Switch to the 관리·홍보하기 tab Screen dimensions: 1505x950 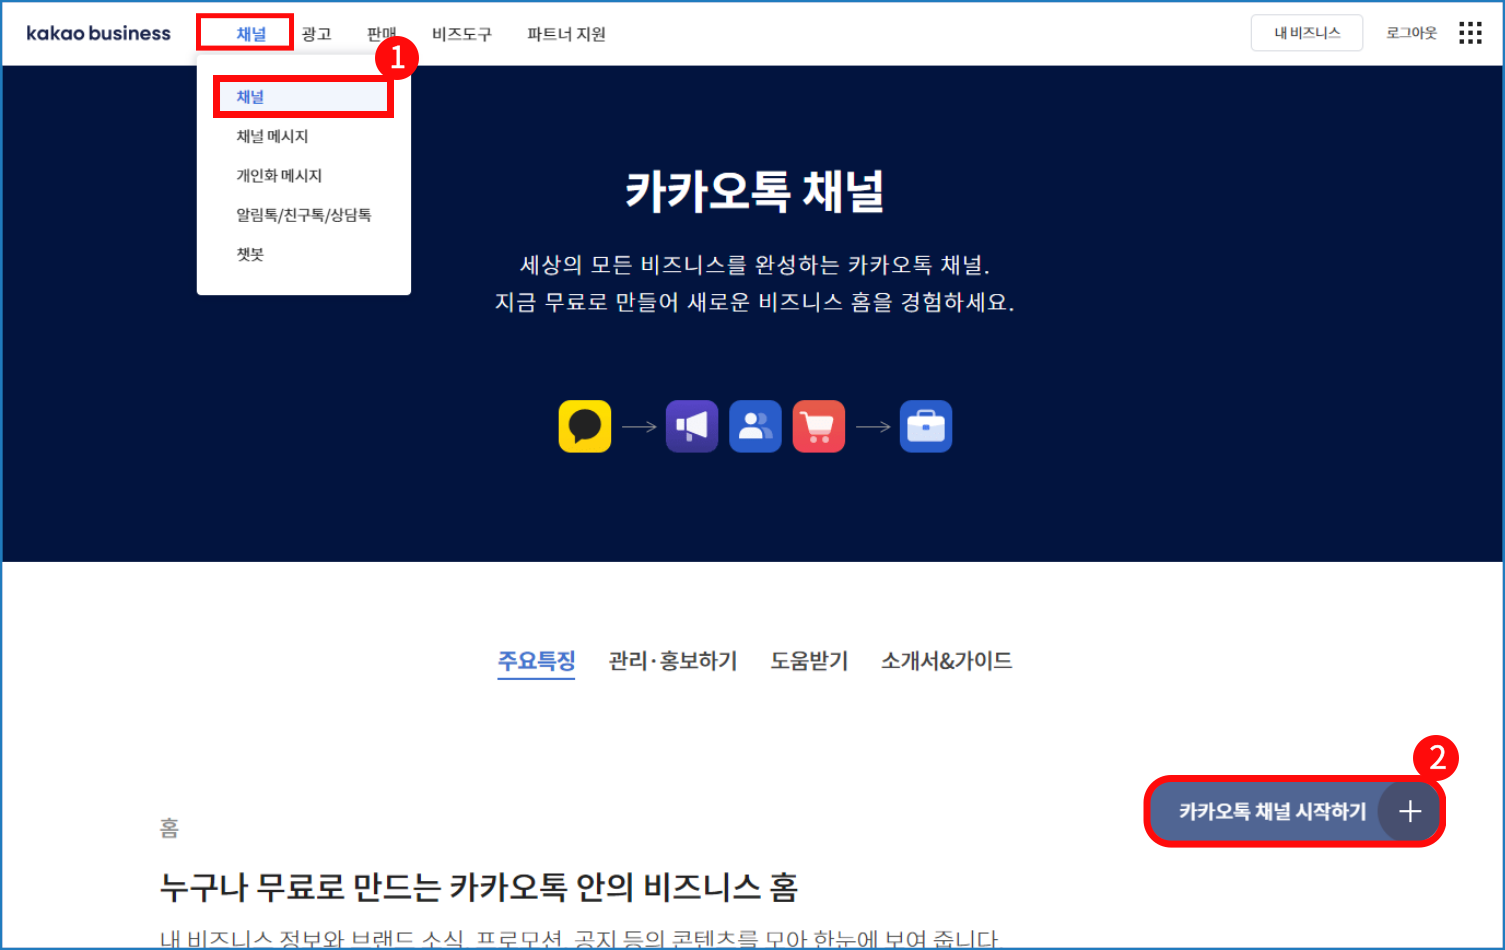pyautogui.click(x=672, y=661)
